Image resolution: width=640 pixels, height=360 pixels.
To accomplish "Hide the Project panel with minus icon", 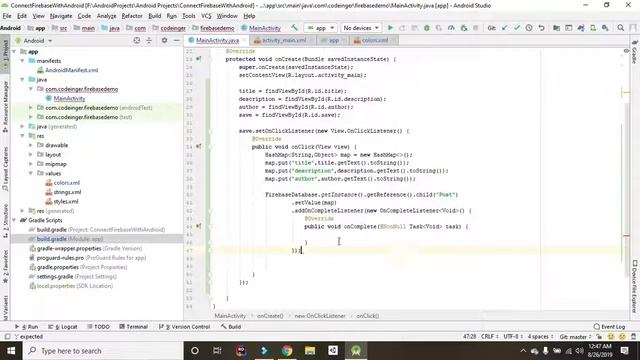I will point(176,40).
